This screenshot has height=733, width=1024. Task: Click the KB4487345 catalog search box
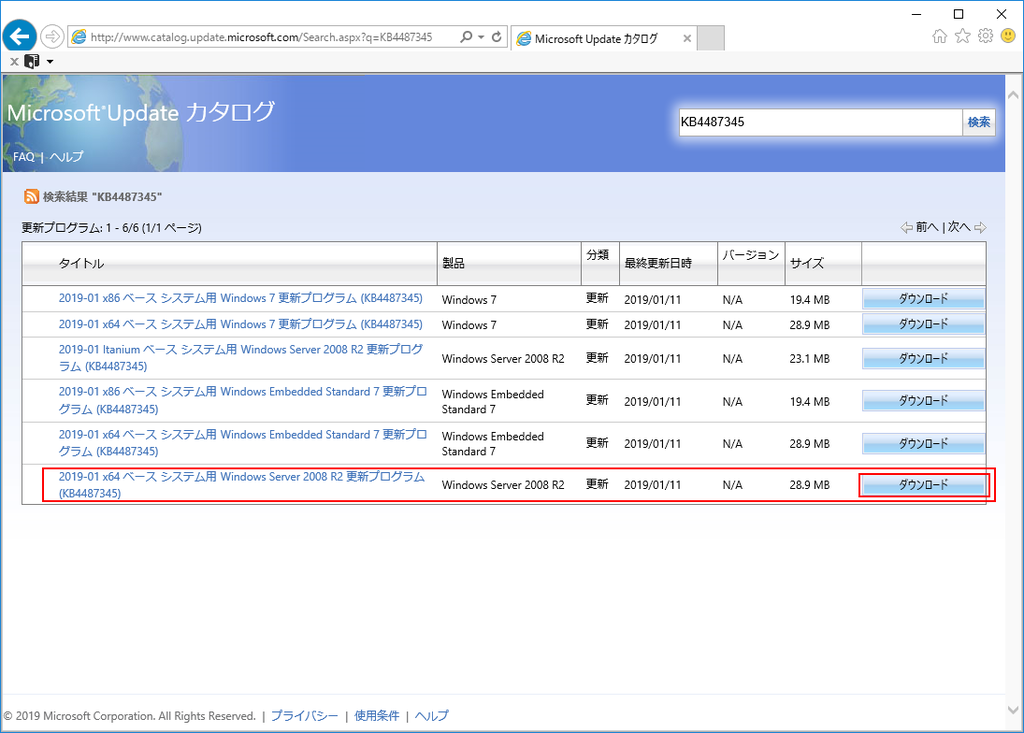pos(820,122)
